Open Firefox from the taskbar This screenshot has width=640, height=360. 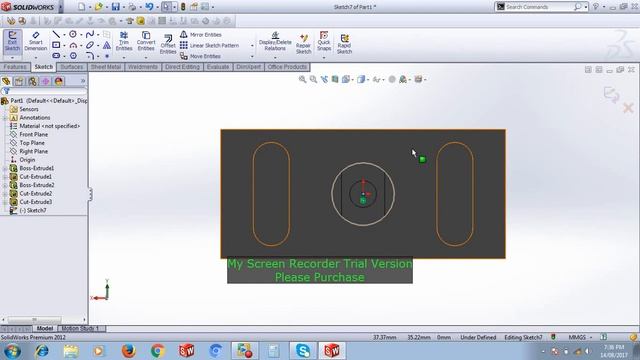click(129, 351)
